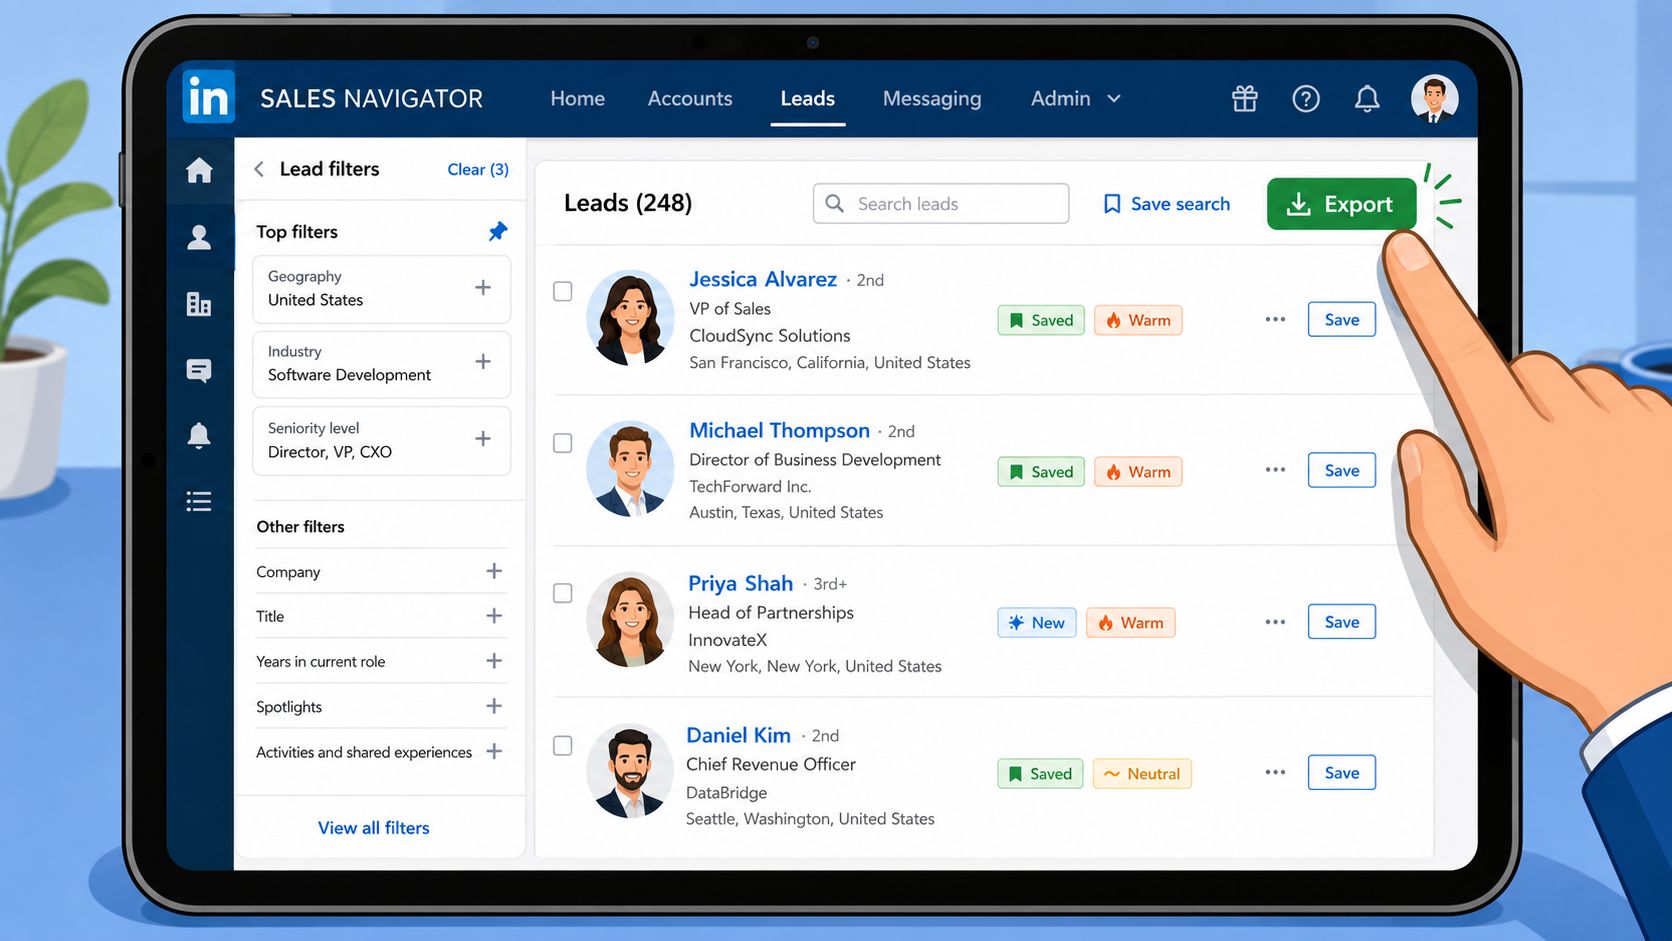Click the search magnifier icon
The height and width of the screenshot is (941, 1672).
tap(835, 203)
